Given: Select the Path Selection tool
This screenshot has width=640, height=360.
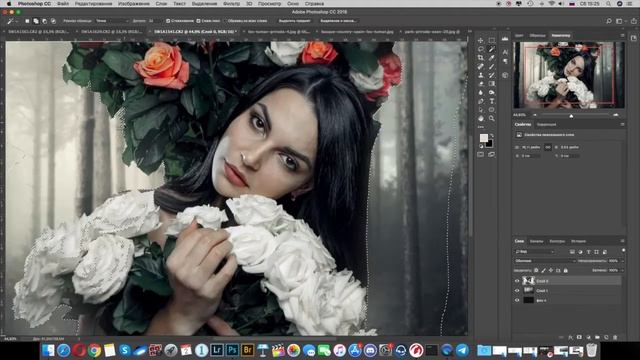Looking at the screenshot, I should pos(480,109).
